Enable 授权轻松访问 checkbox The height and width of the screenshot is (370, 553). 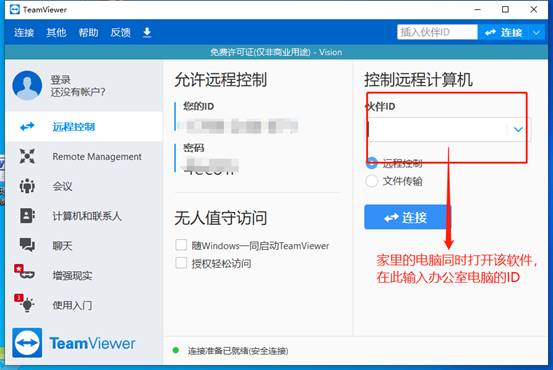(x=181, y=263)
